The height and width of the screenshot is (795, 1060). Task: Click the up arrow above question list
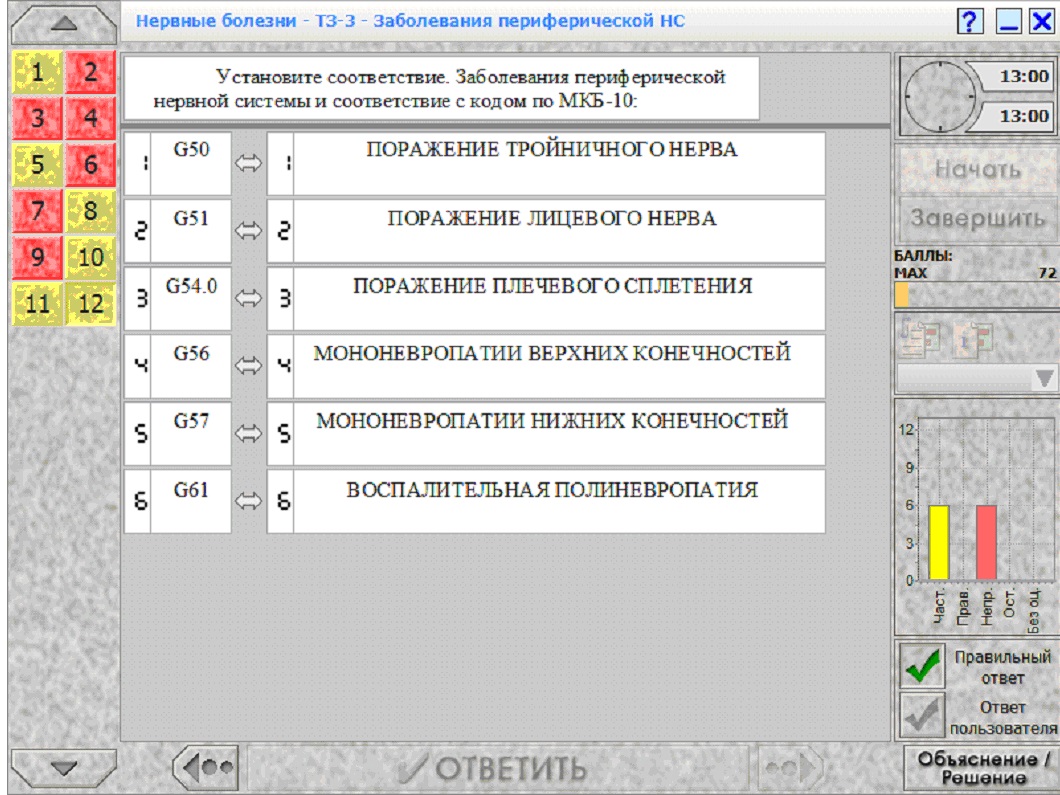(x=64, y=24)
